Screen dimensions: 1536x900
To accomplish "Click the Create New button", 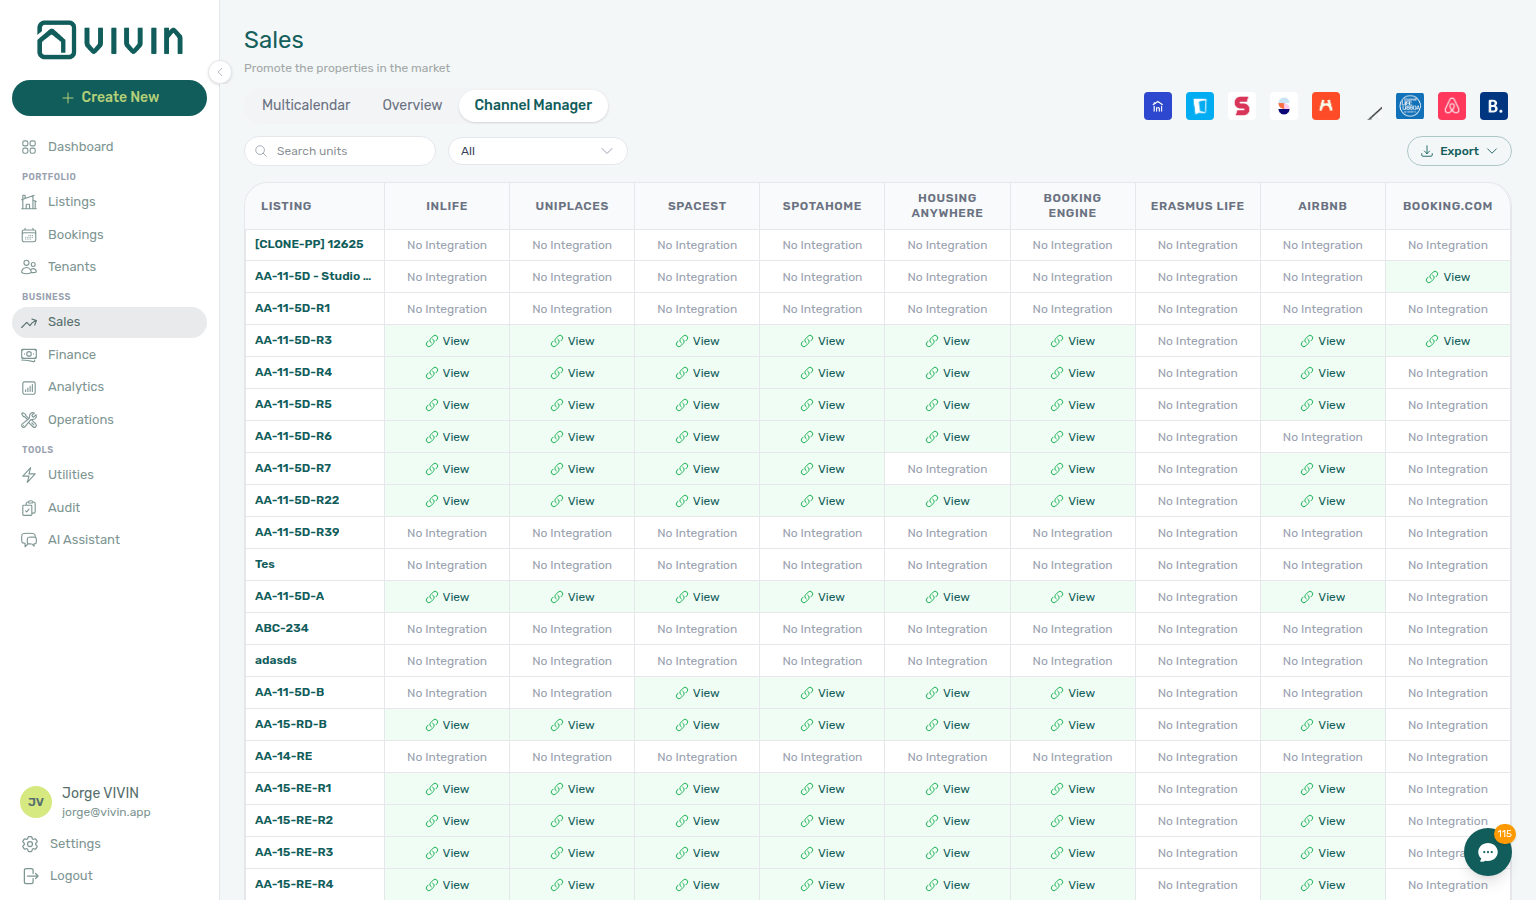I will coord(109,98).
